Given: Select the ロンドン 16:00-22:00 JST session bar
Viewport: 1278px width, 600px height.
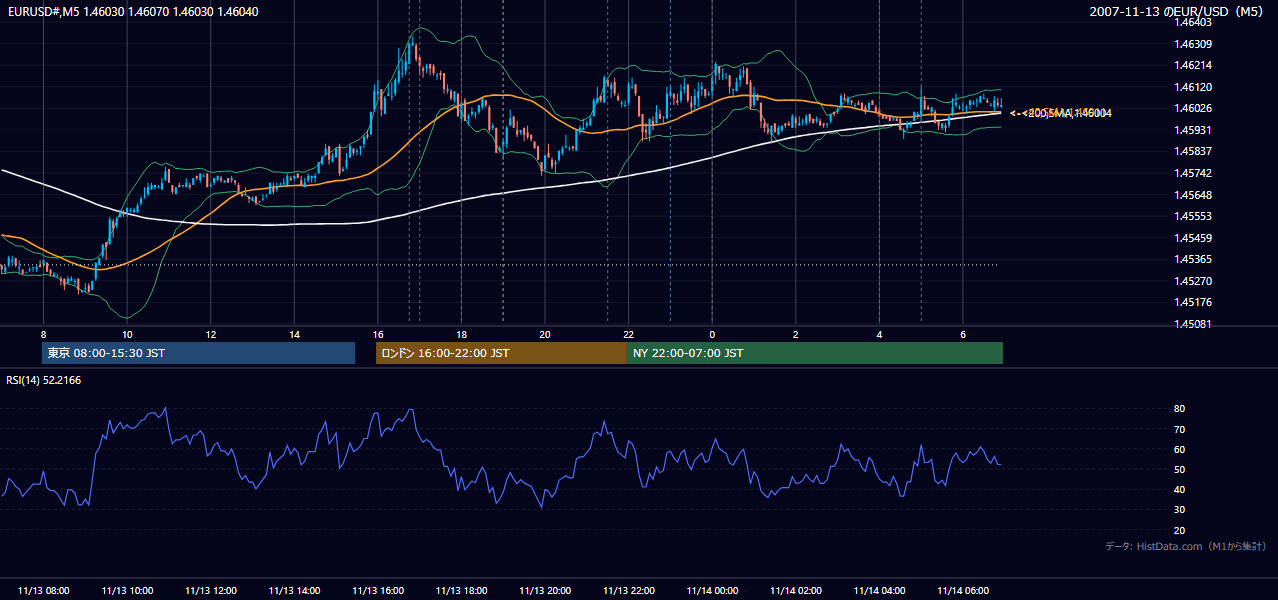Looking at the screenshot, I should (x=501, y=353).
